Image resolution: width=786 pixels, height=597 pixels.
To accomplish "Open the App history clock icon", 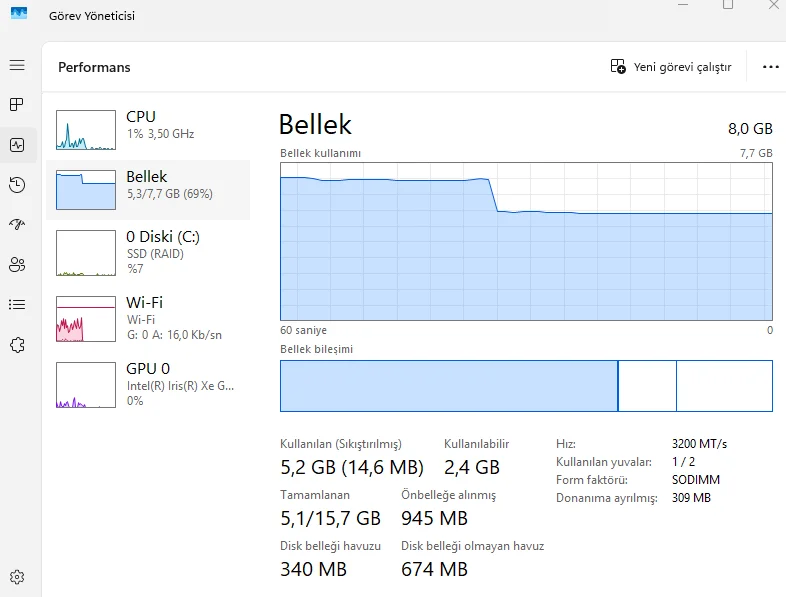I will [17, 184].
